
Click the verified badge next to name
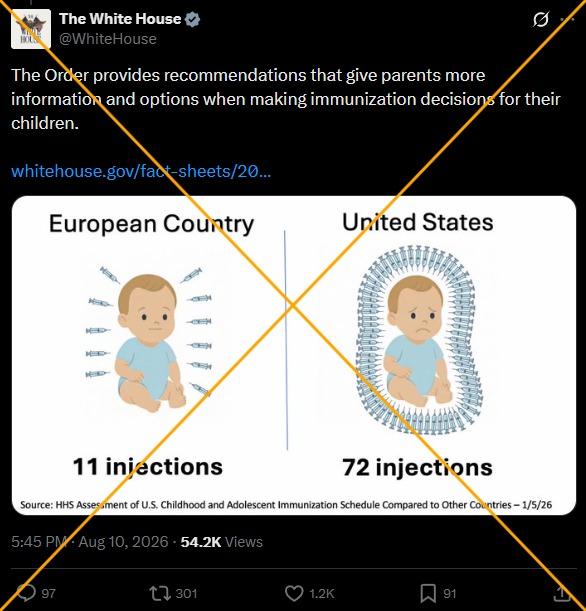point(192,19)
